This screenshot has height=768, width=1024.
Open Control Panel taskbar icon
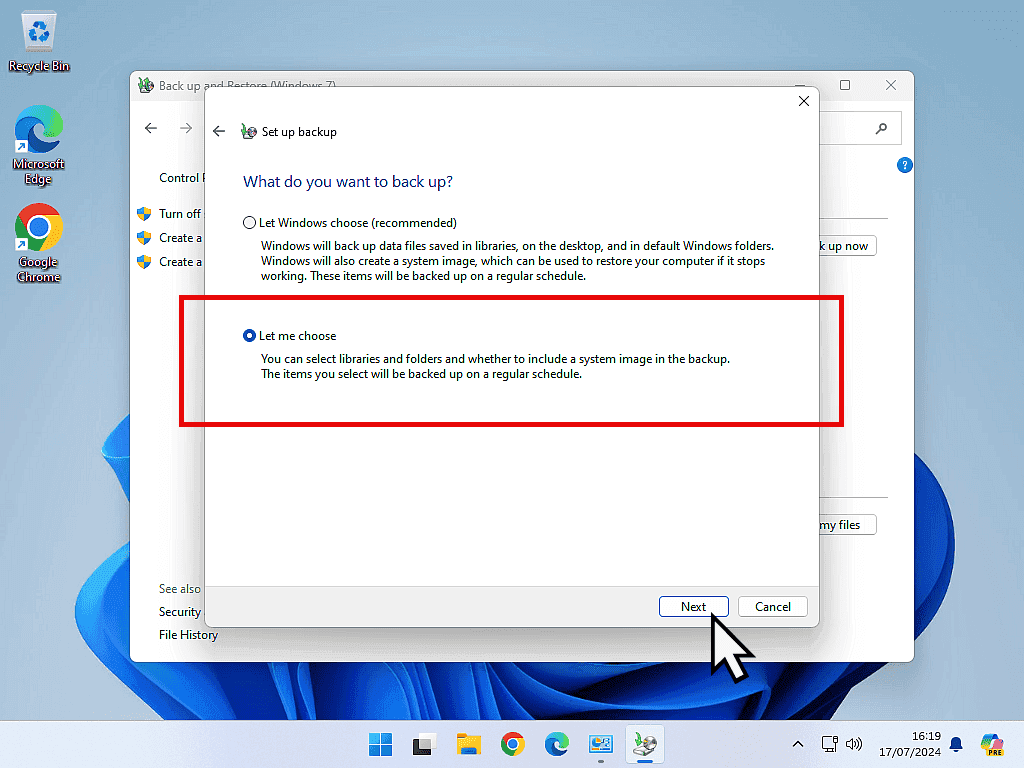601,744
